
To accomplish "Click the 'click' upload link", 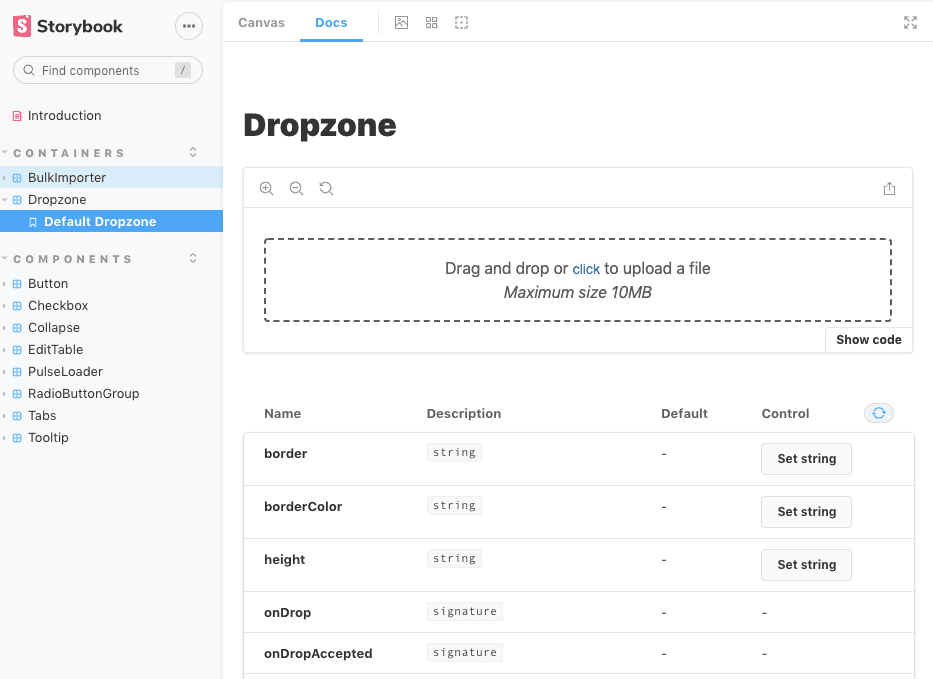I will pyautogui.click(x=586, y=269).
